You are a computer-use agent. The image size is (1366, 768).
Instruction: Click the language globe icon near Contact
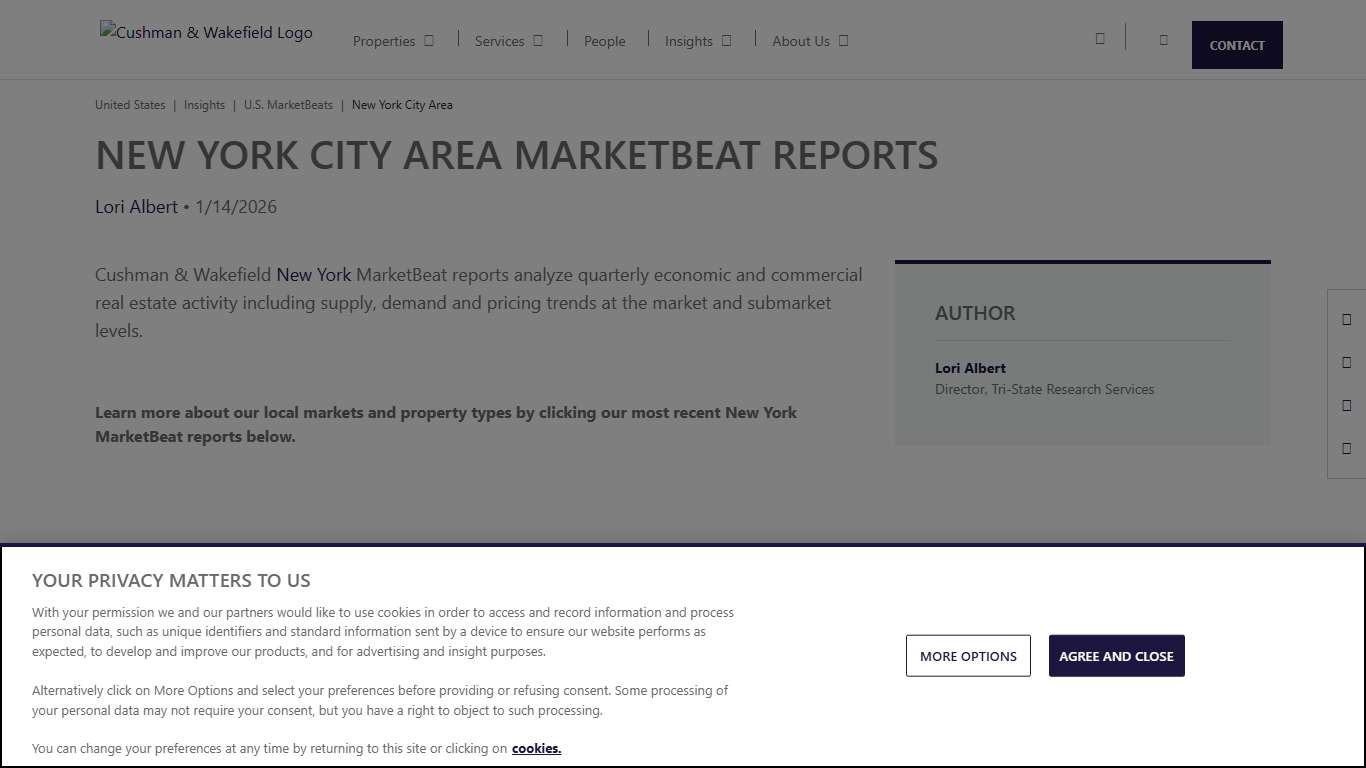(x=1163, y=40)
